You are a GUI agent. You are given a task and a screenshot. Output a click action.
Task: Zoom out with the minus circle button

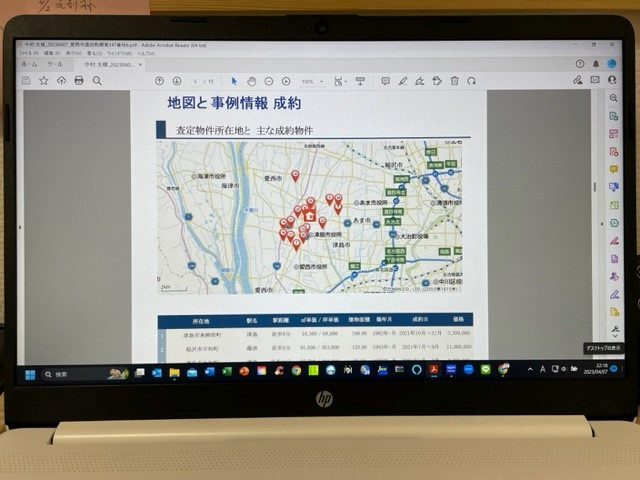(269, 81)
